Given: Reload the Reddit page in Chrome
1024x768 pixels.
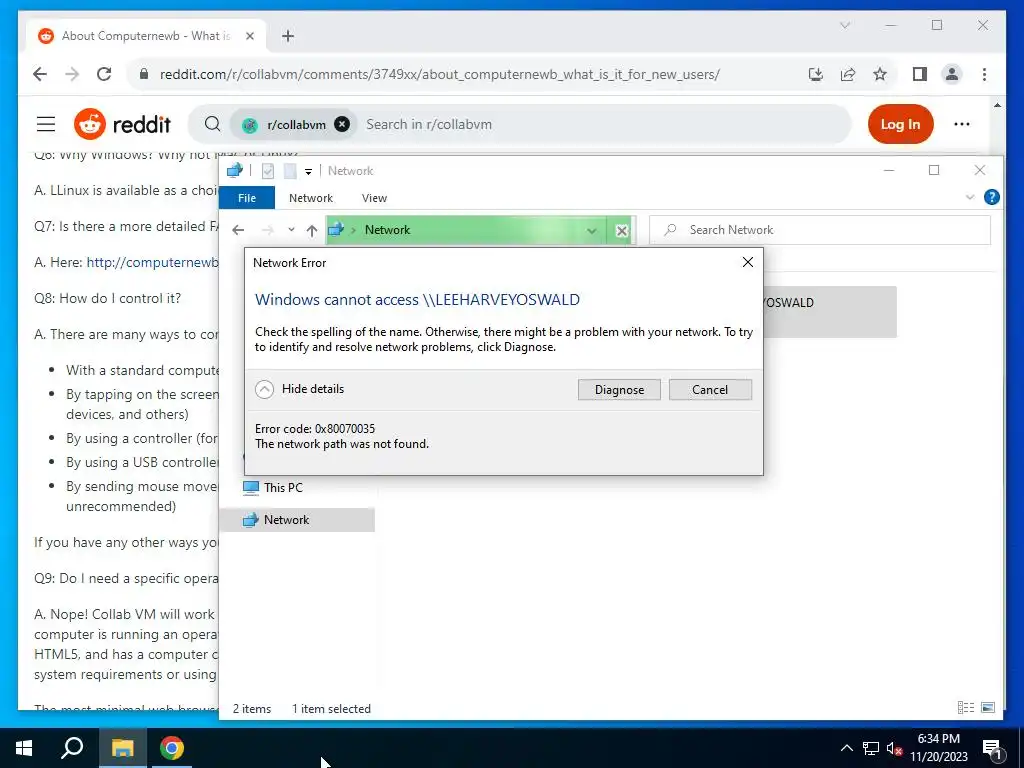Looking at the screenshot, I should [x=104, y=74].
